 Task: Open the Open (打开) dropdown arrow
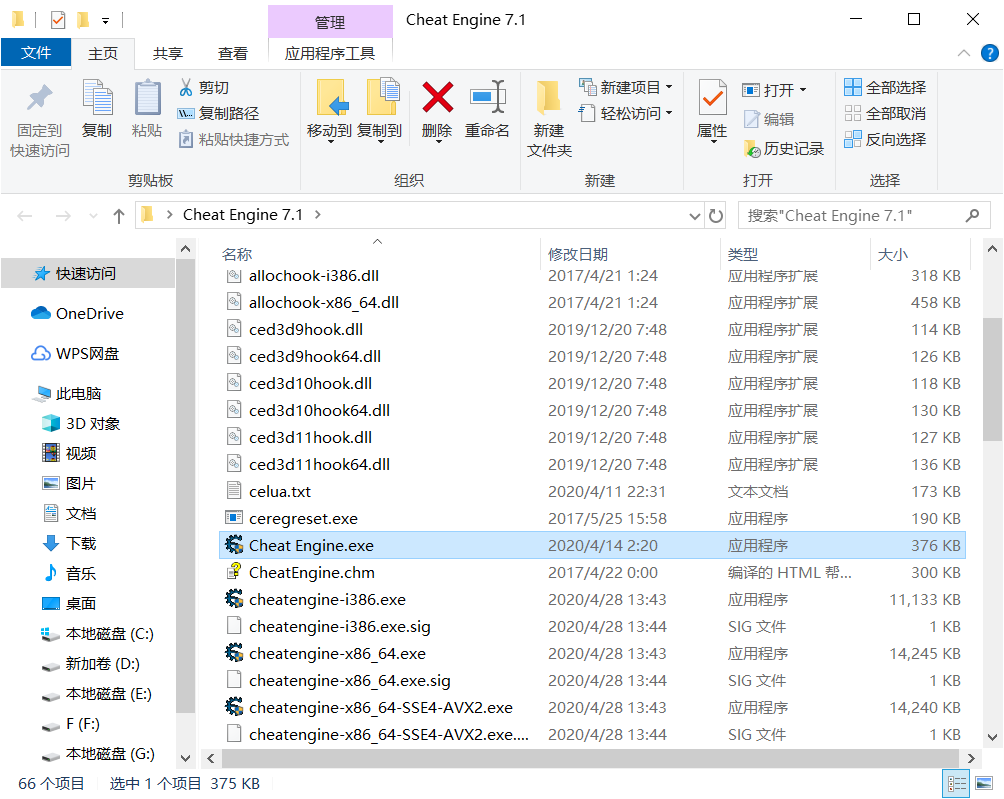pyautogui.click(x=803, y=90)
